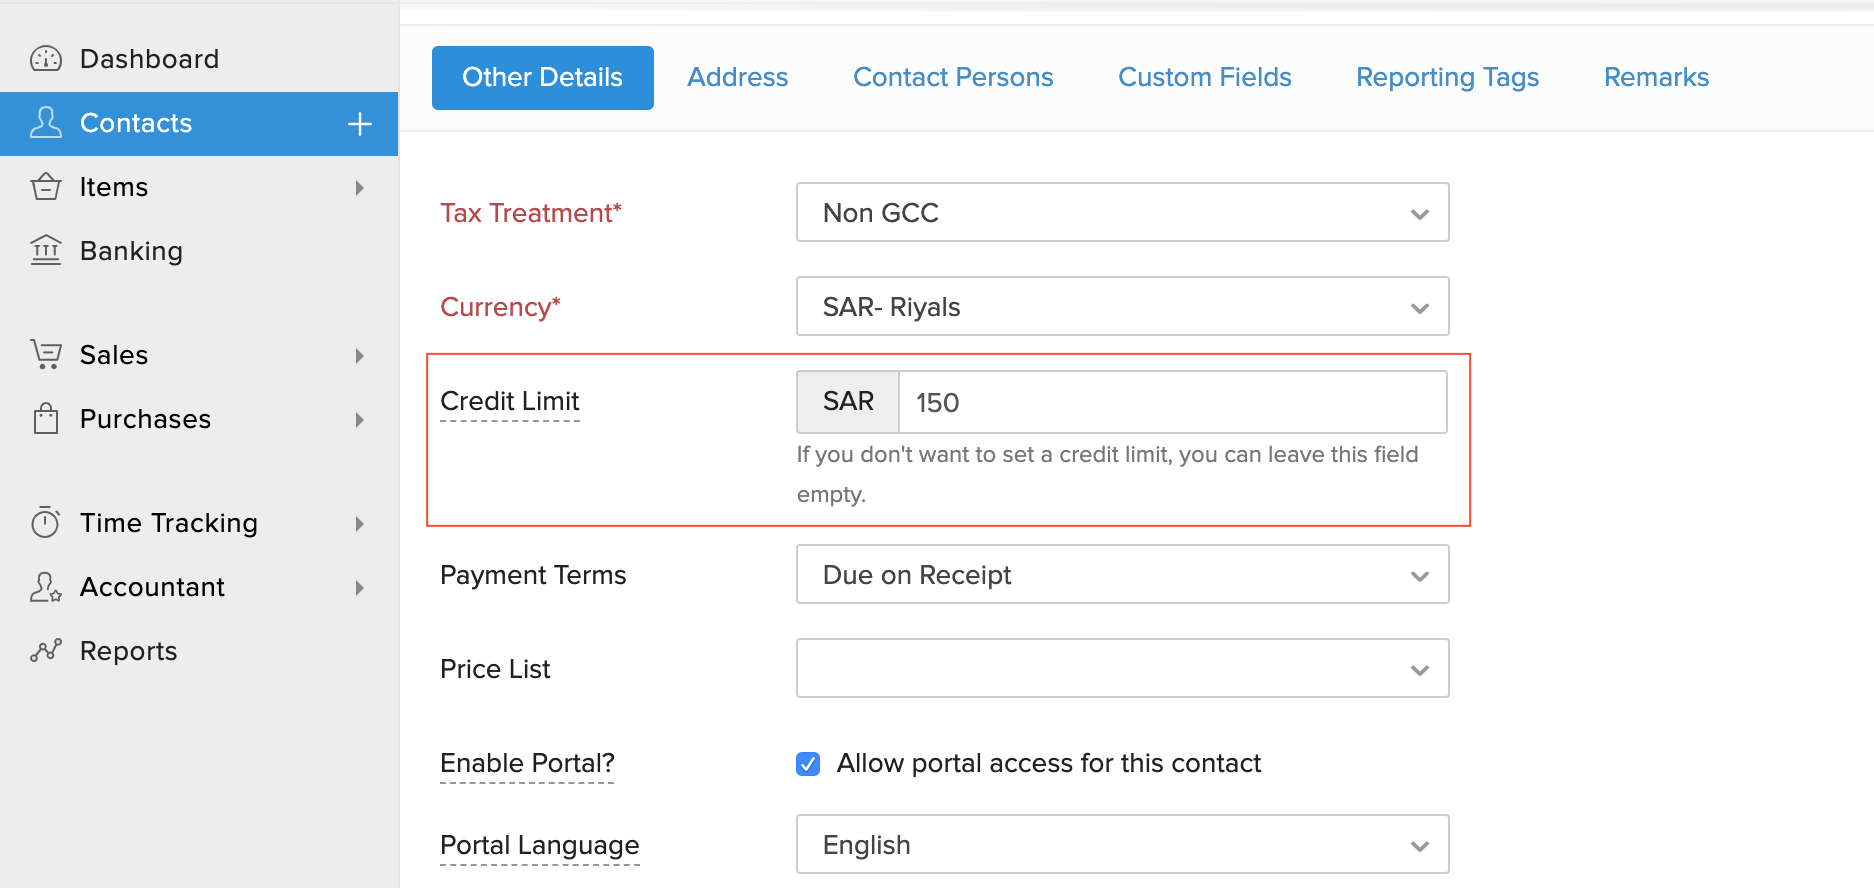Open the Currency SAR- Riyals dropdown

pos(1122,306)
